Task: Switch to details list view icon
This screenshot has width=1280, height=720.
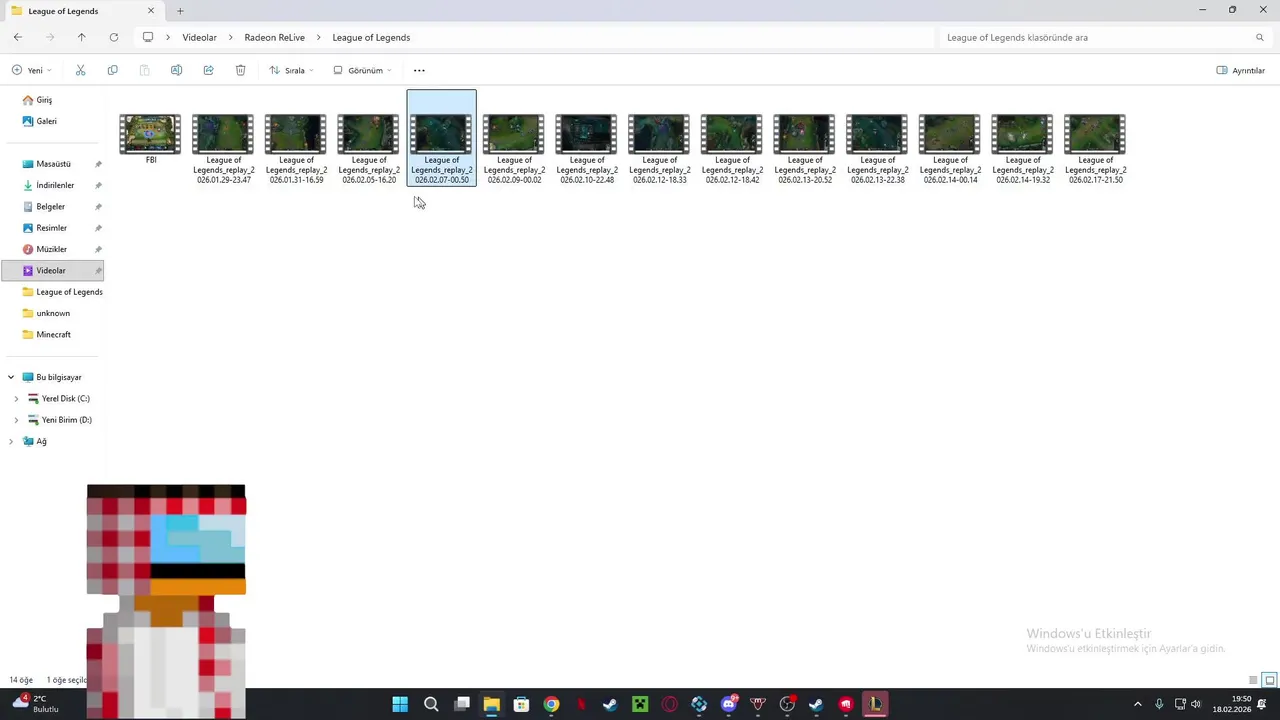Action: pos(1253,680)
